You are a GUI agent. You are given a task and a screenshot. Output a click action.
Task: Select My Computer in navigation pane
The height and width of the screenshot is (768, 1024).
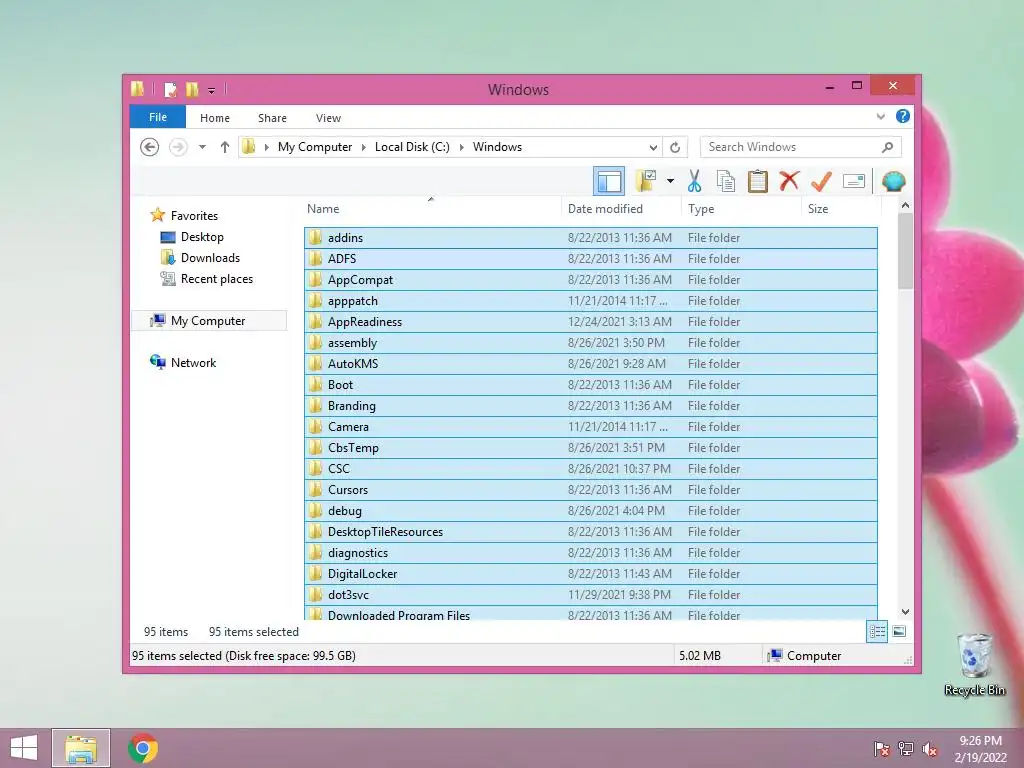pyautogui.click(x=208, y=321)
